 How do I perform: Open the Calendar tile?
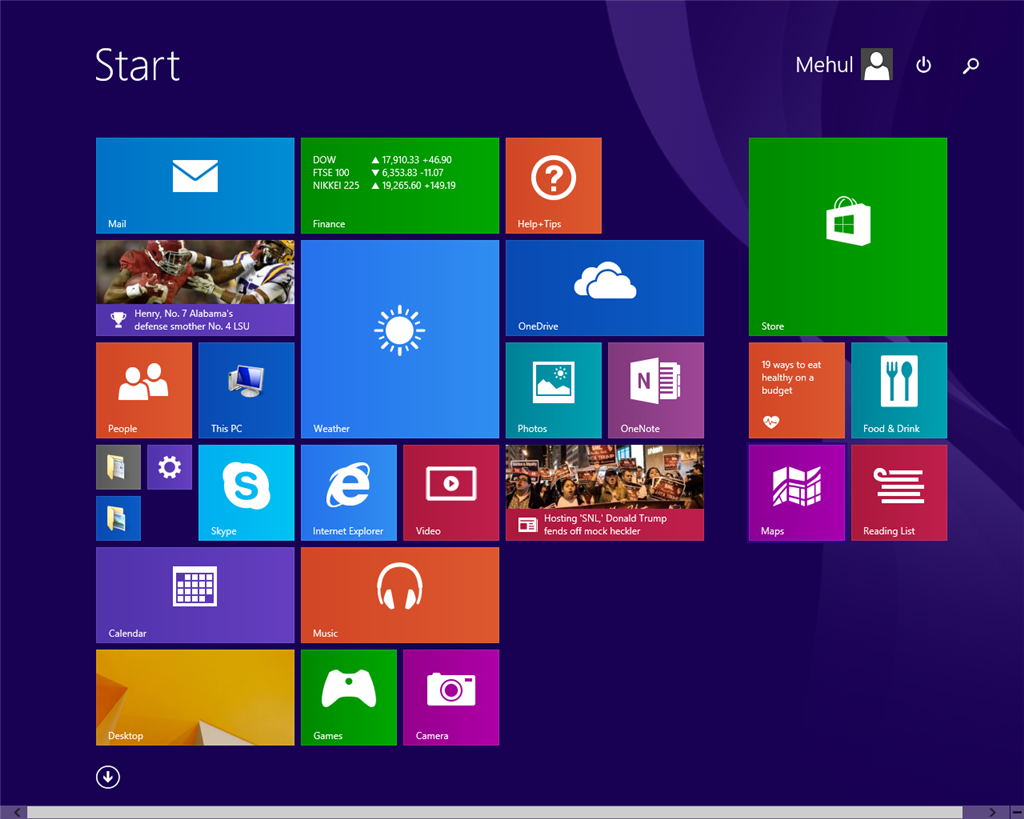(195, 595)
